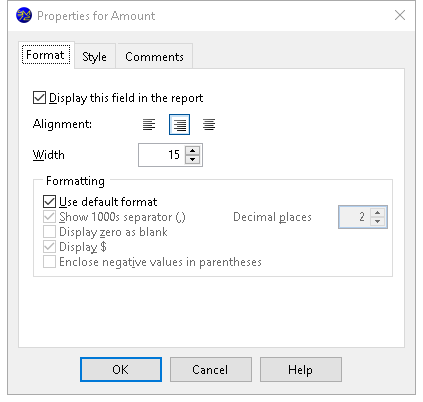Increase Decimal places with up arrow
Image resolution: width=423 pixels, height=402 pixels.
pyautogui.click(x=377, y=213)
